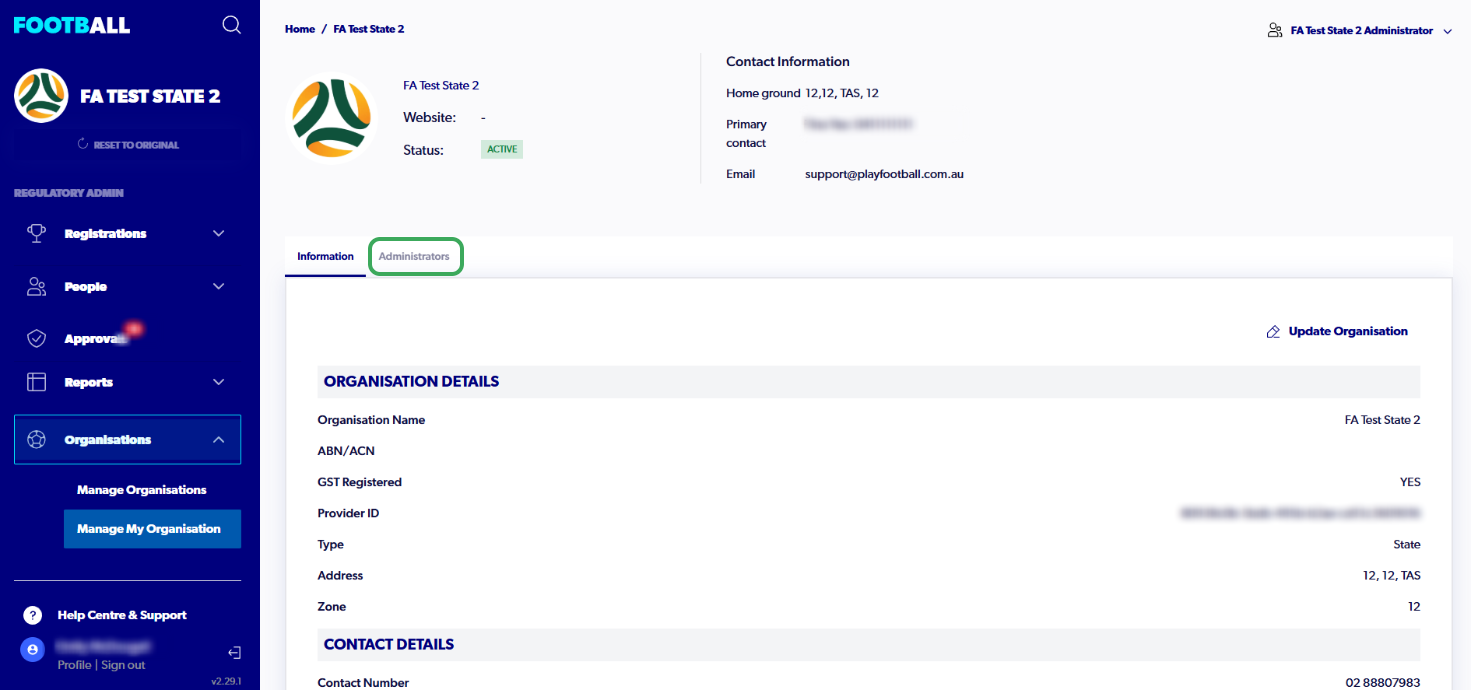Image resolution: width=1471 pixels, height=690 pixels.
Task: Click the sign-out arrow icon
Action: click(x=235, y=653)
